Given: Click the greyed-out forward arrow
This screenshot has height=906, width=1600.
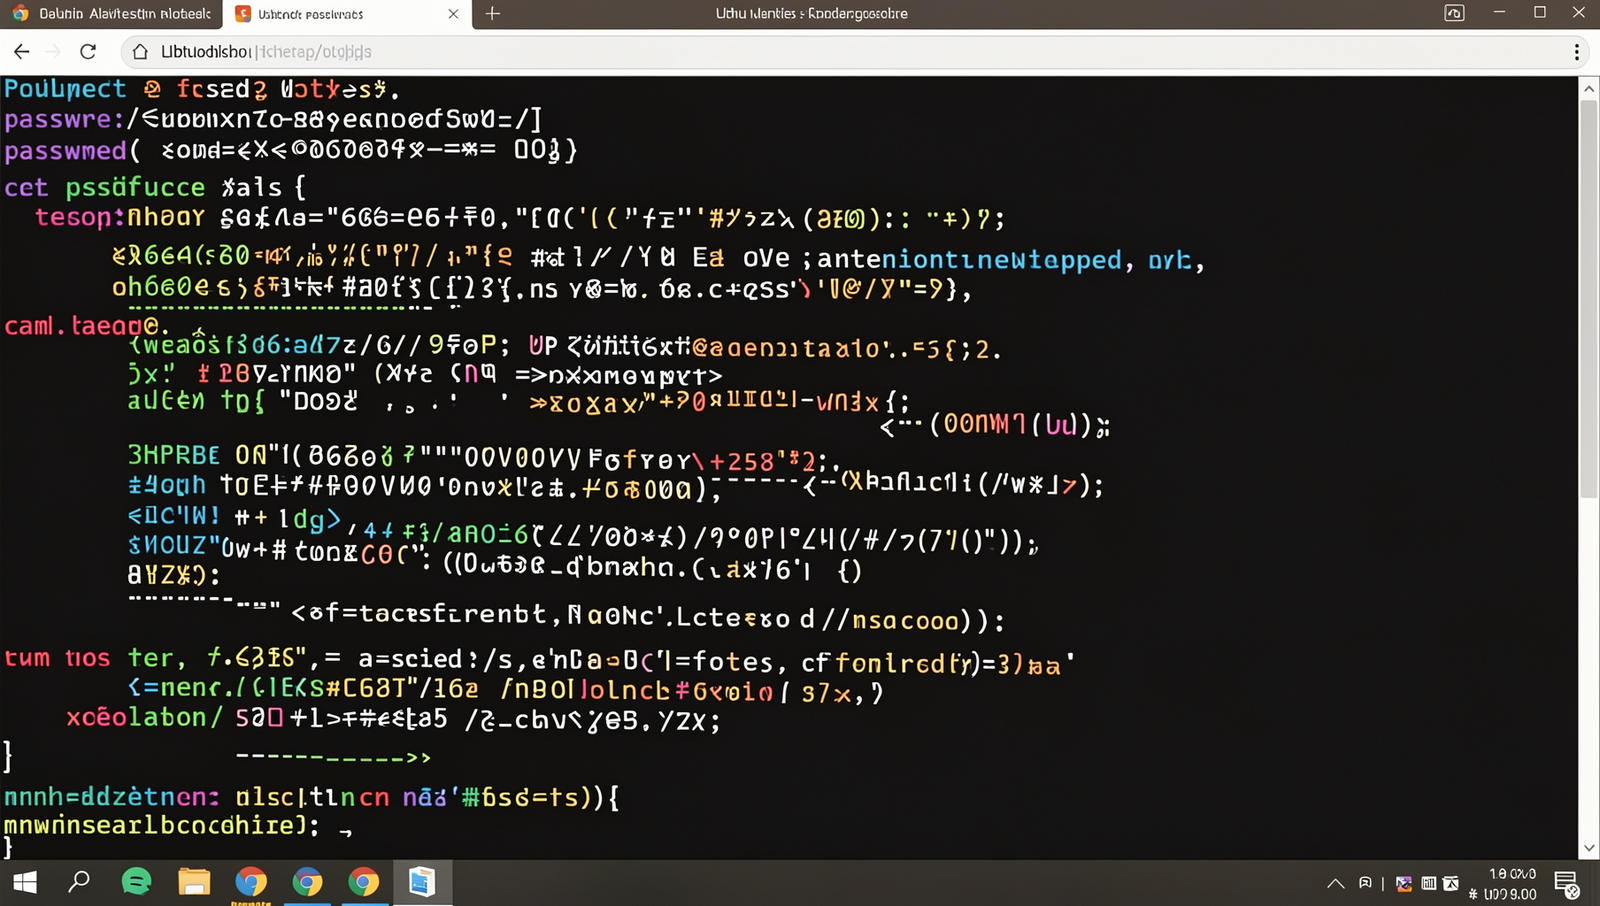Looking at the screenshot, I should click(x=54, y=52).
